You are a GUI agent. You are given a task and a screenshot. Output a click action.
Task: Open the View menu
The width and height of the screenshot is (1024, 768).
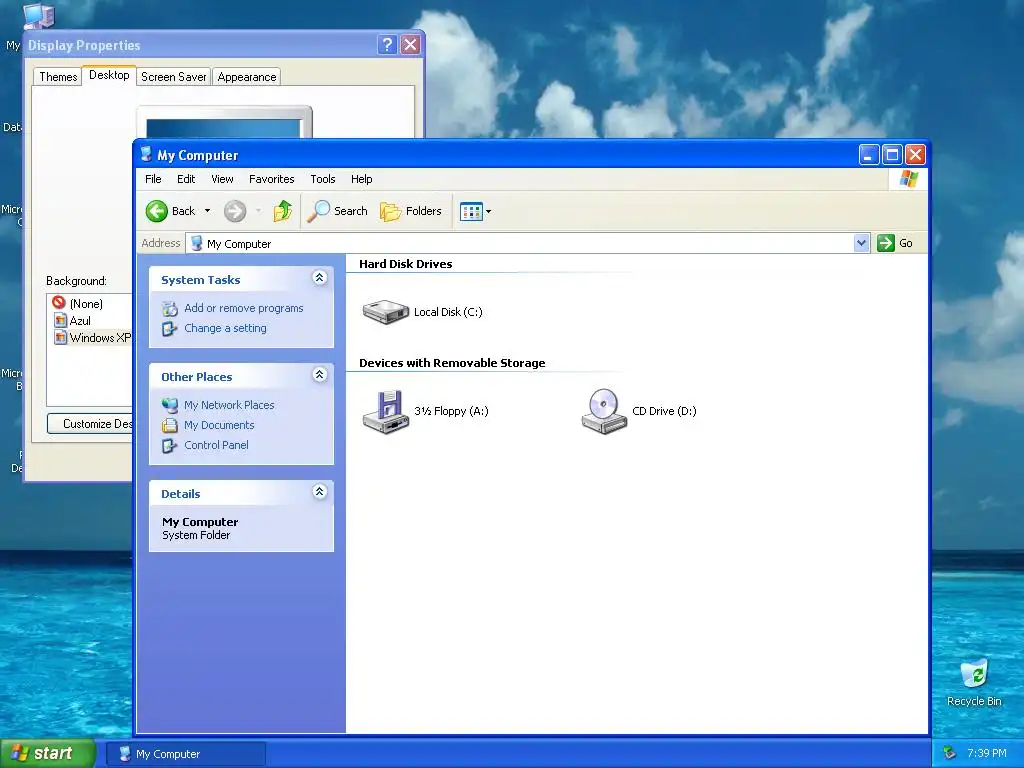pyautogui.click(x=222, y=179)
